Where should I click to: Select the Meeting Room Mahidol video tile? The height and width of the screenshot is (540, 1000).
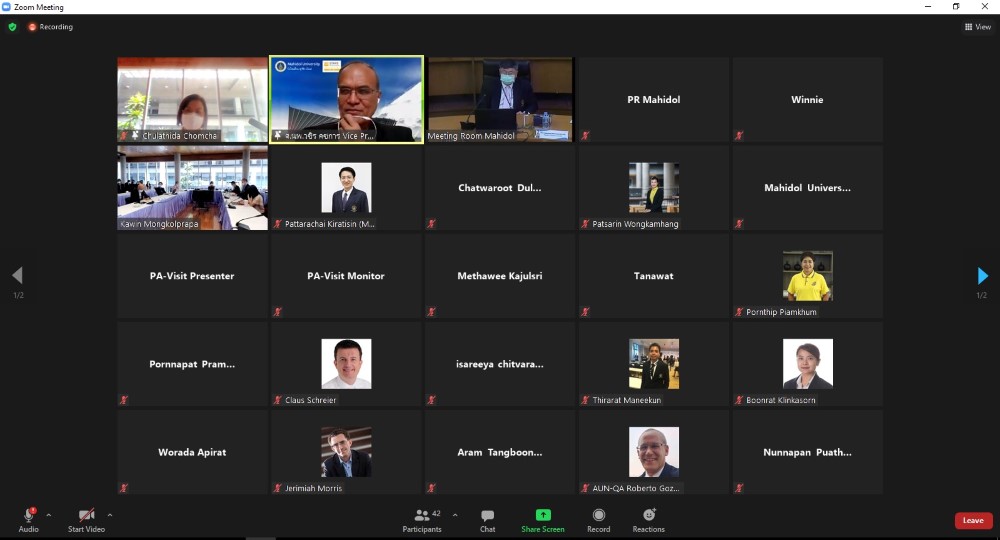pyautogui.click(x=500, y=99)
